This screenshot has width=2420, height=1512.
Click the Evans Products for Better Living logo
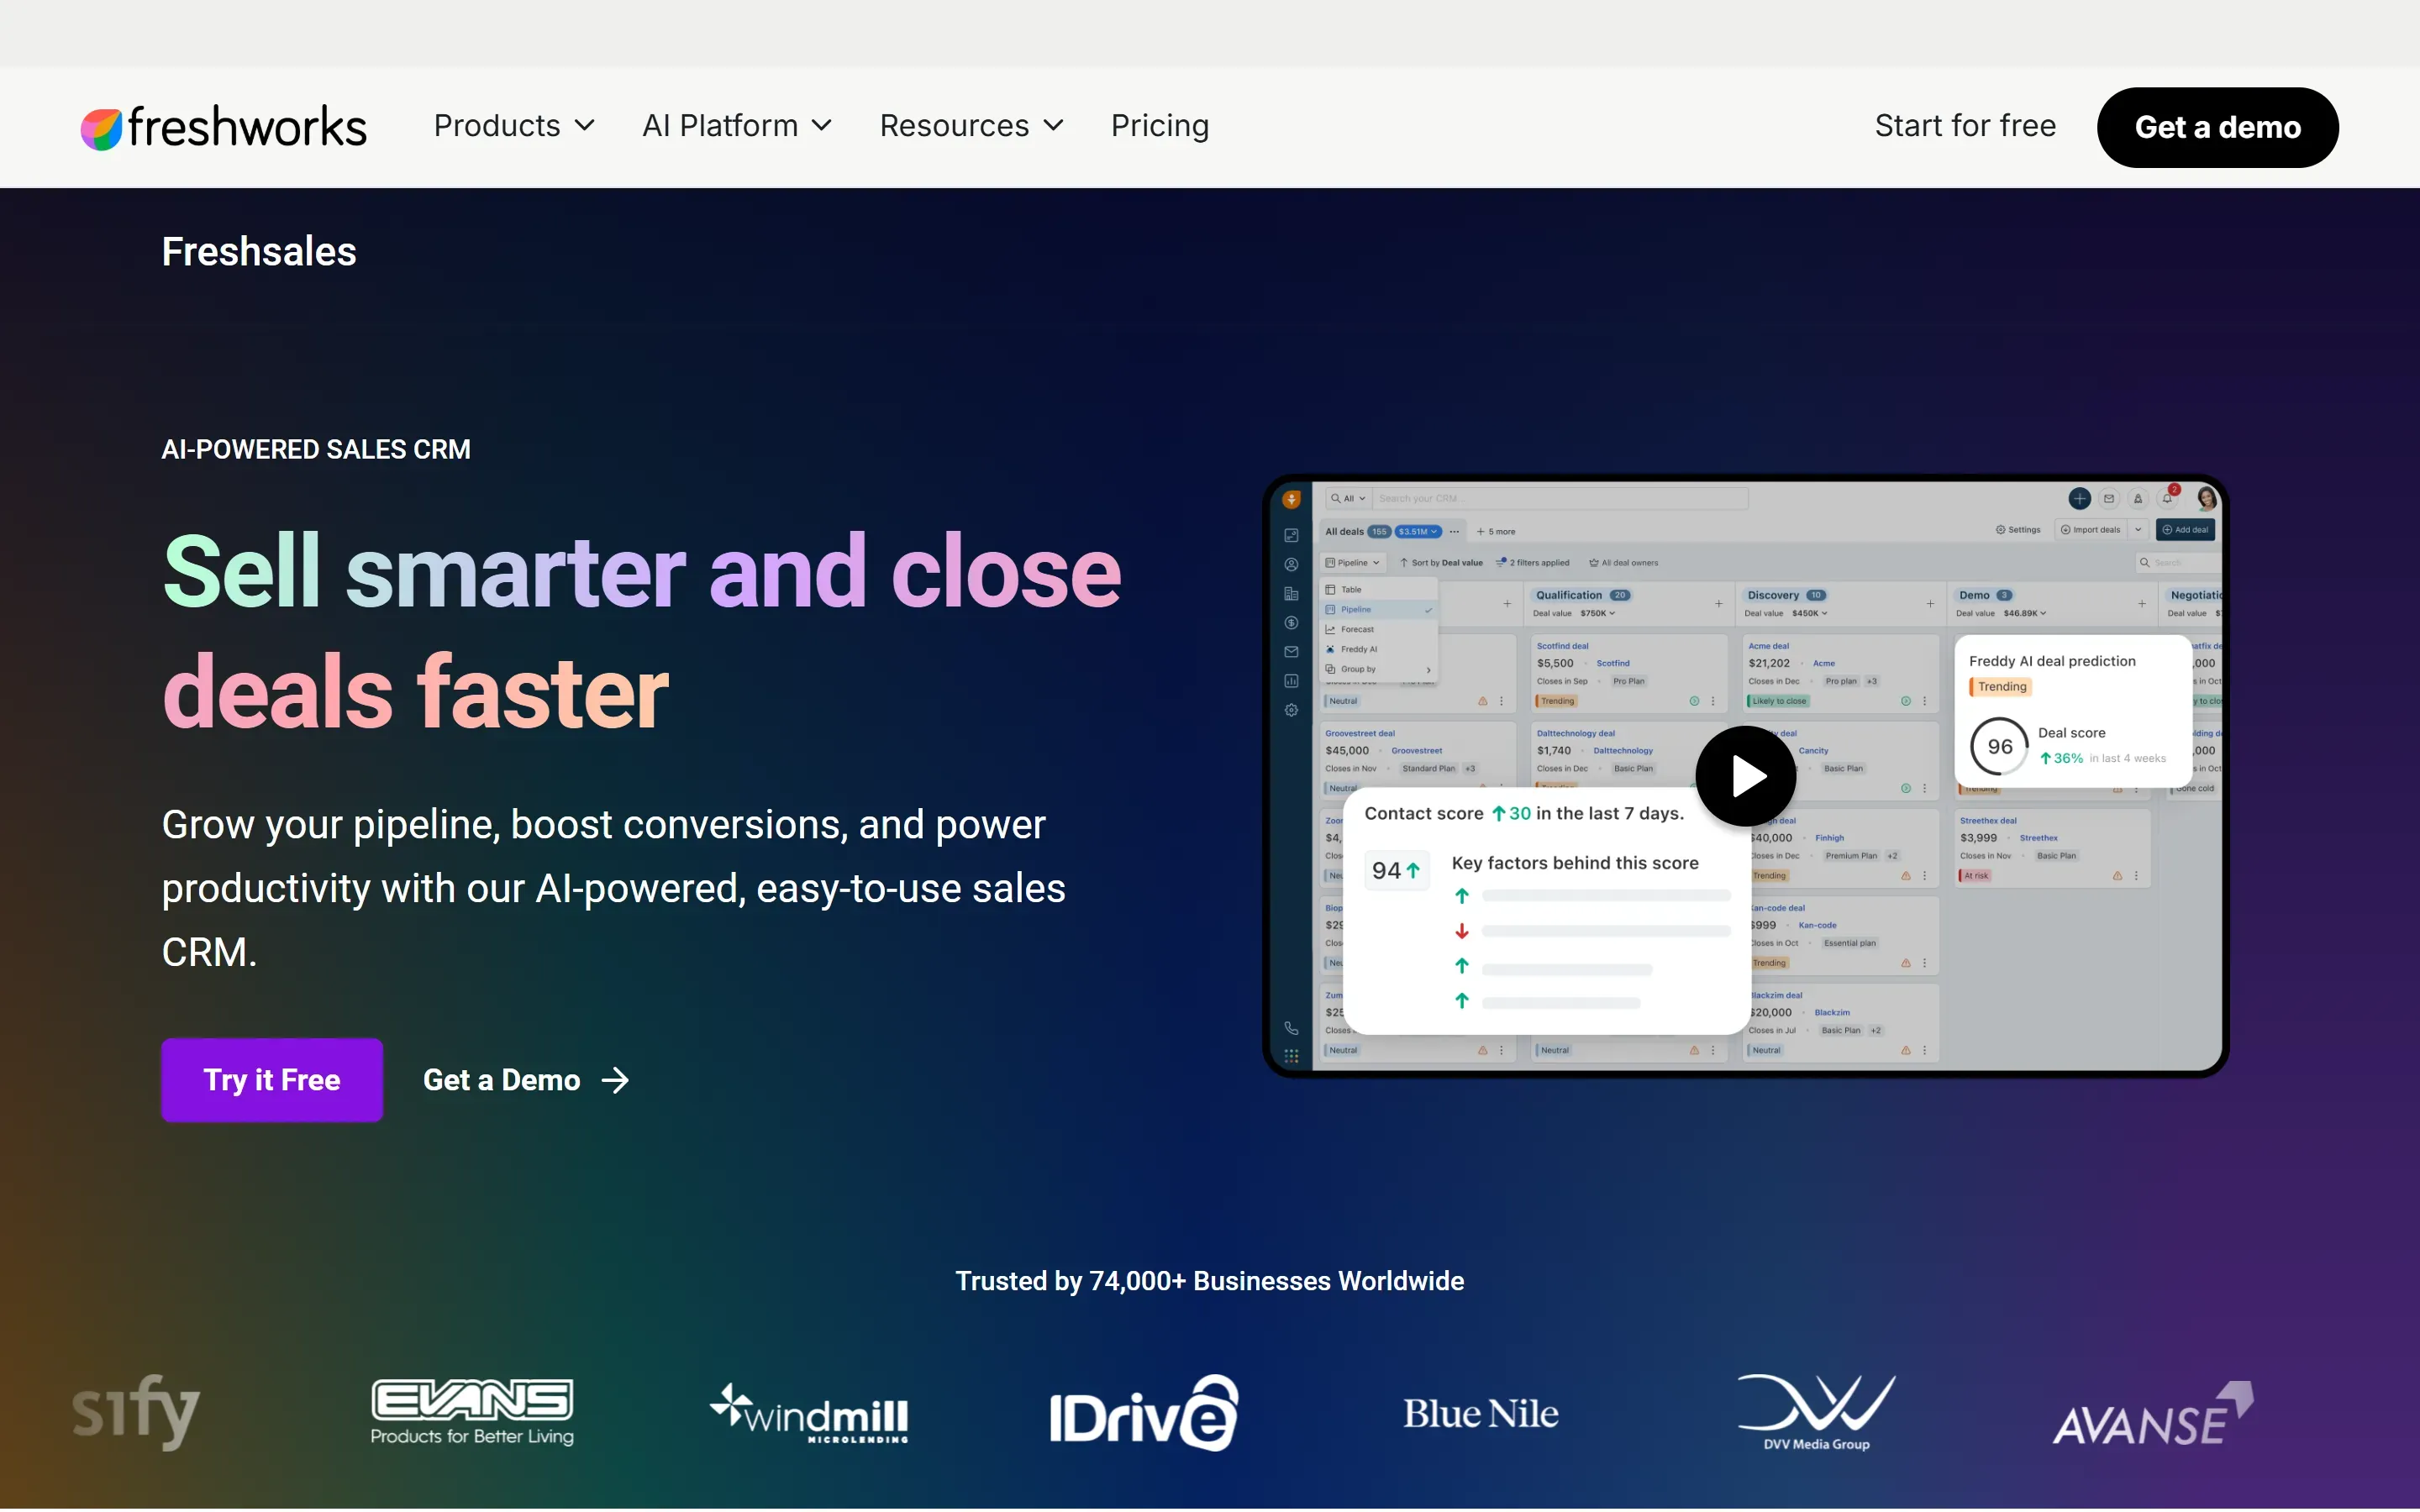(472, 1411)
